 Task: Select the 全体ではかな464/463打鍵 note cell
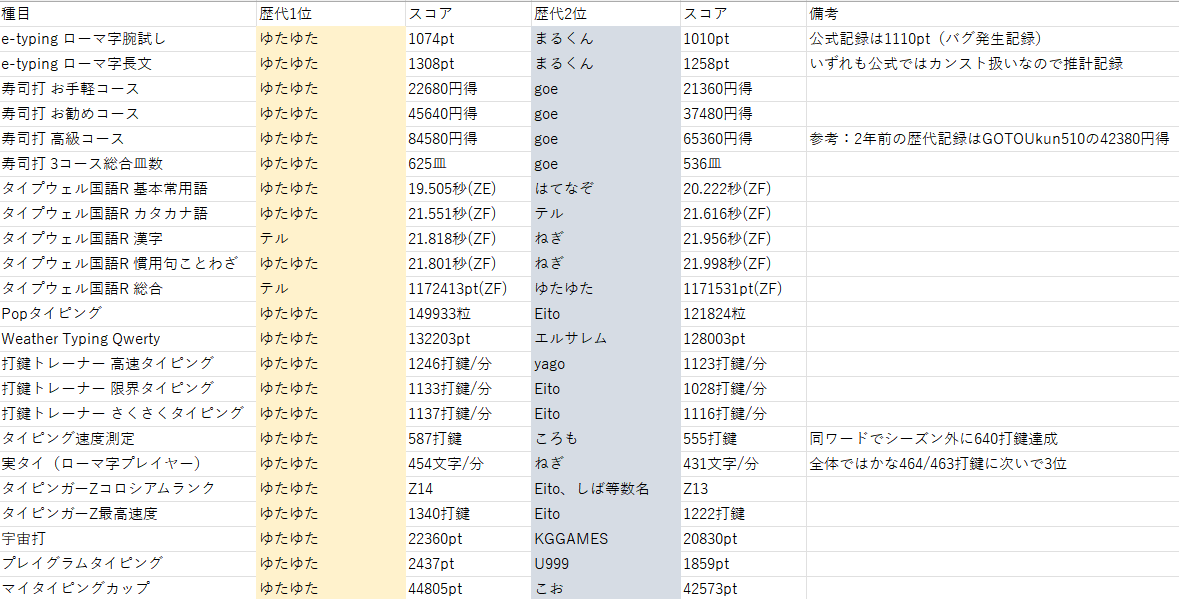[993, 464]
